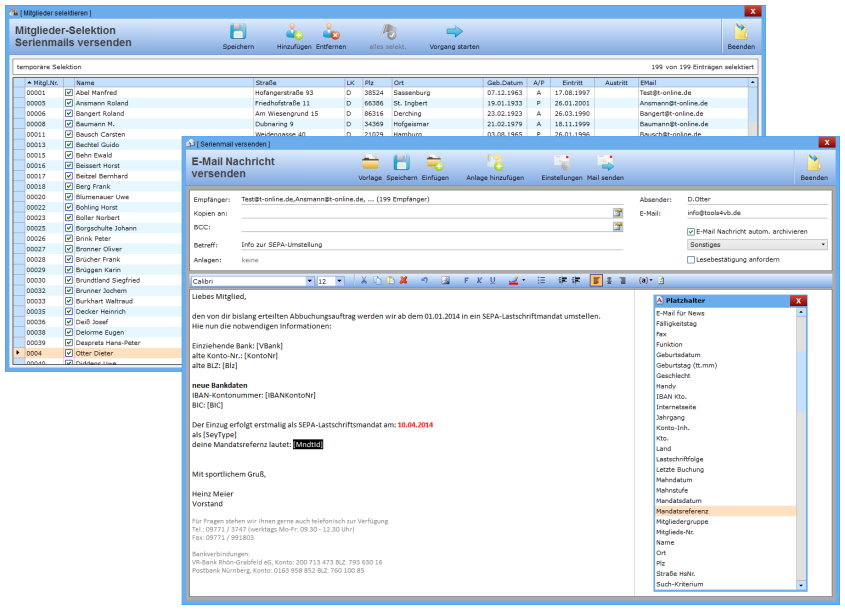This screenshot has width=845, height=610.
Task: Open the Vorlage template icon
Action: (370, 163)
